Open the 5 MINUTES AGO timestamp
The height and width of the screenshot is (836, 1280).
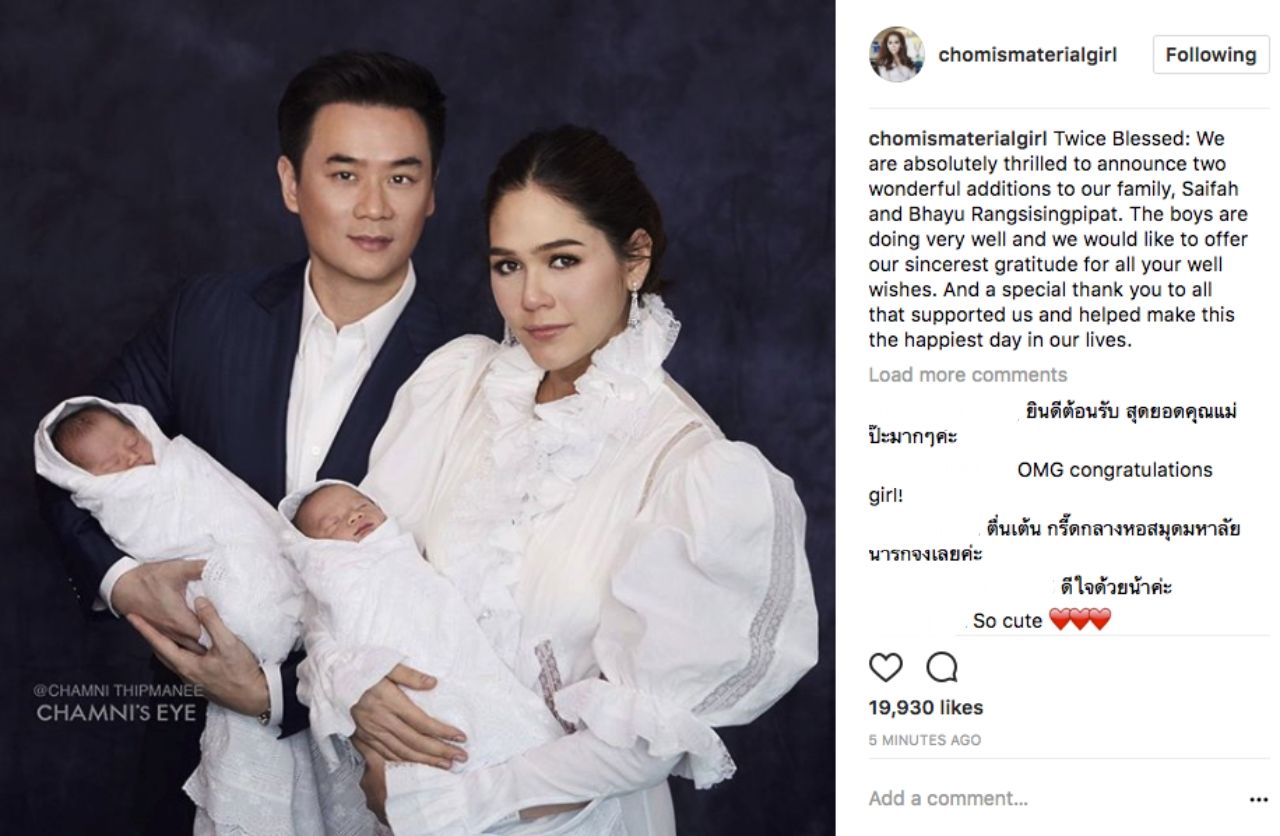(x=924, y=741)
